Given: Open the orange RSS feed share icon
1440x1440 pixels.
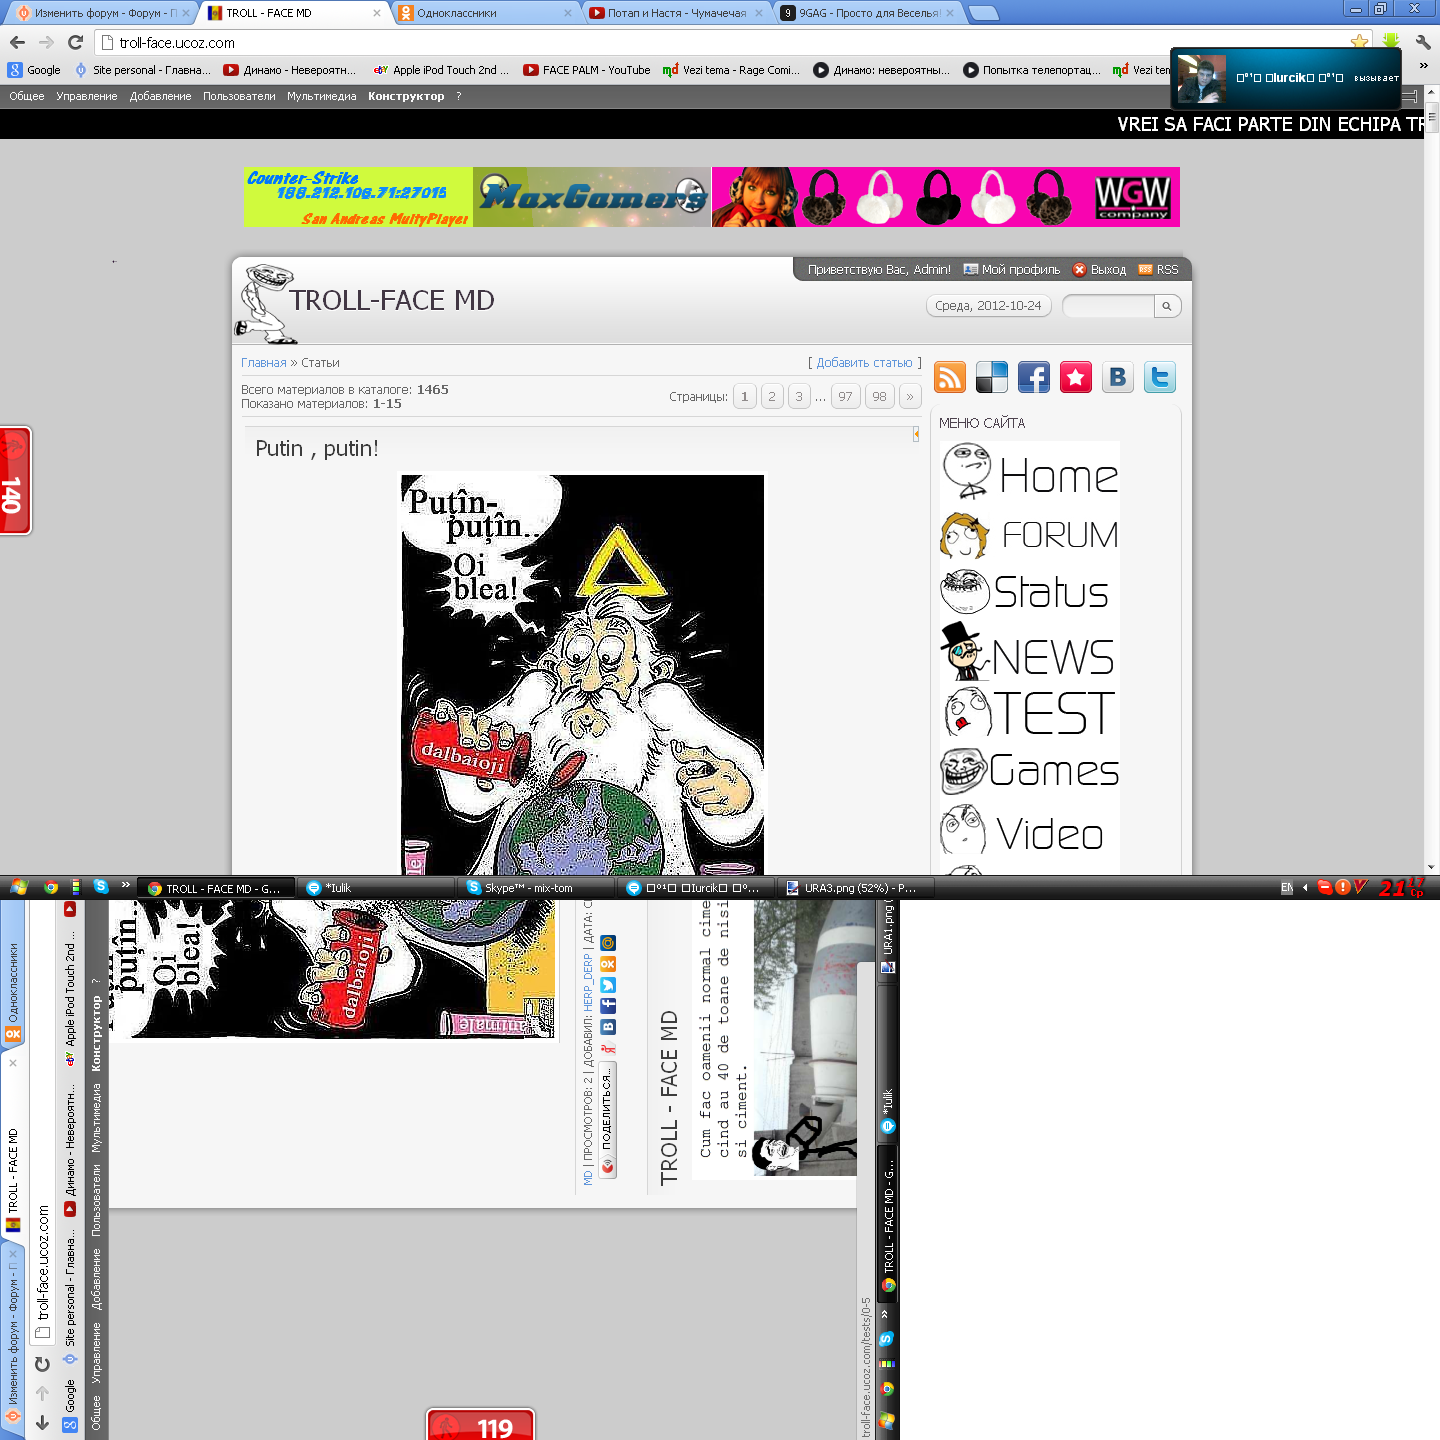Looking at the screenshot, I should pyautogui.click(x=950, y=377).
